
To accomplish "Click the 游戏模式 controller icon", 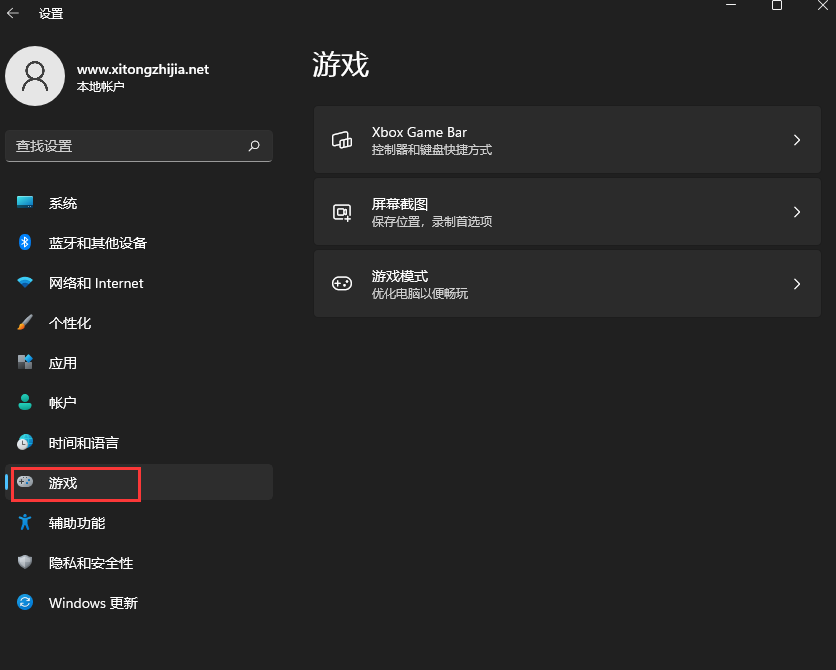I will [342, 284].
